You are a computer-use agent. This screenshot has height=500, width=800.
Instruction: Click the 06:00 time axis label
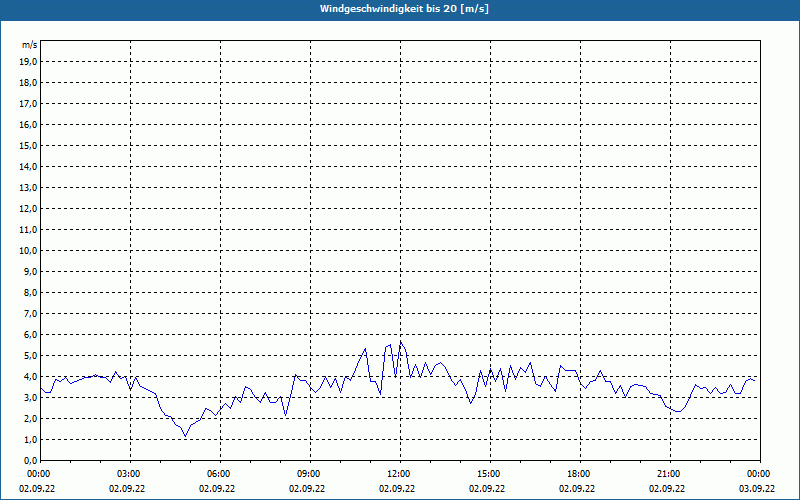coord(220,474)
